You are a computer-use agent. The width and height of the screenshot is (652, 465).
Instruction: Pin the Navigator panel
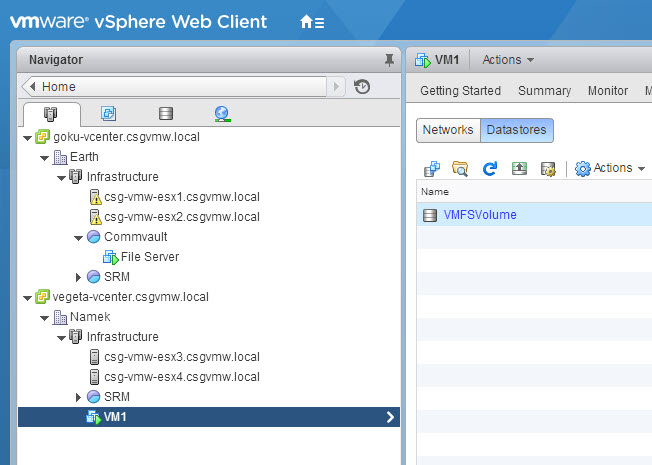pyautogui.click(x=389, y=60)
